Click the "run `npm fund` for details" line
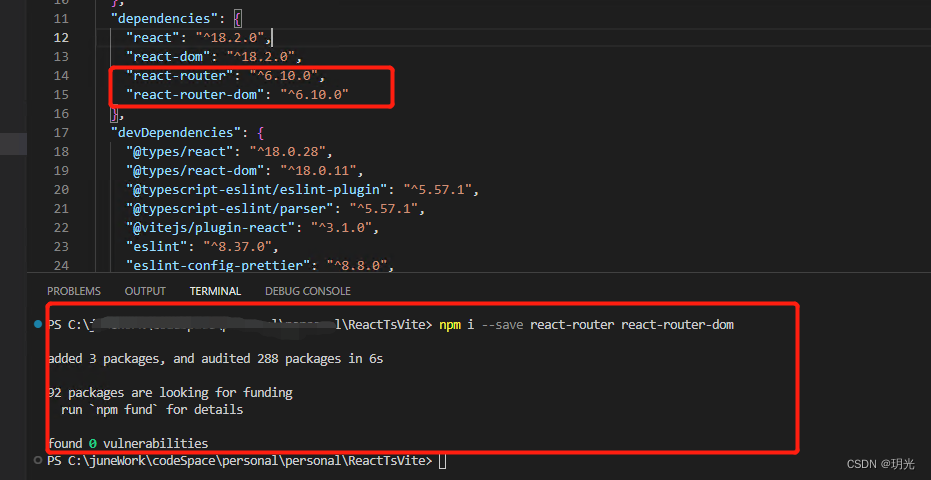Screen dimensions: 931x480 [x=152, y=410]
